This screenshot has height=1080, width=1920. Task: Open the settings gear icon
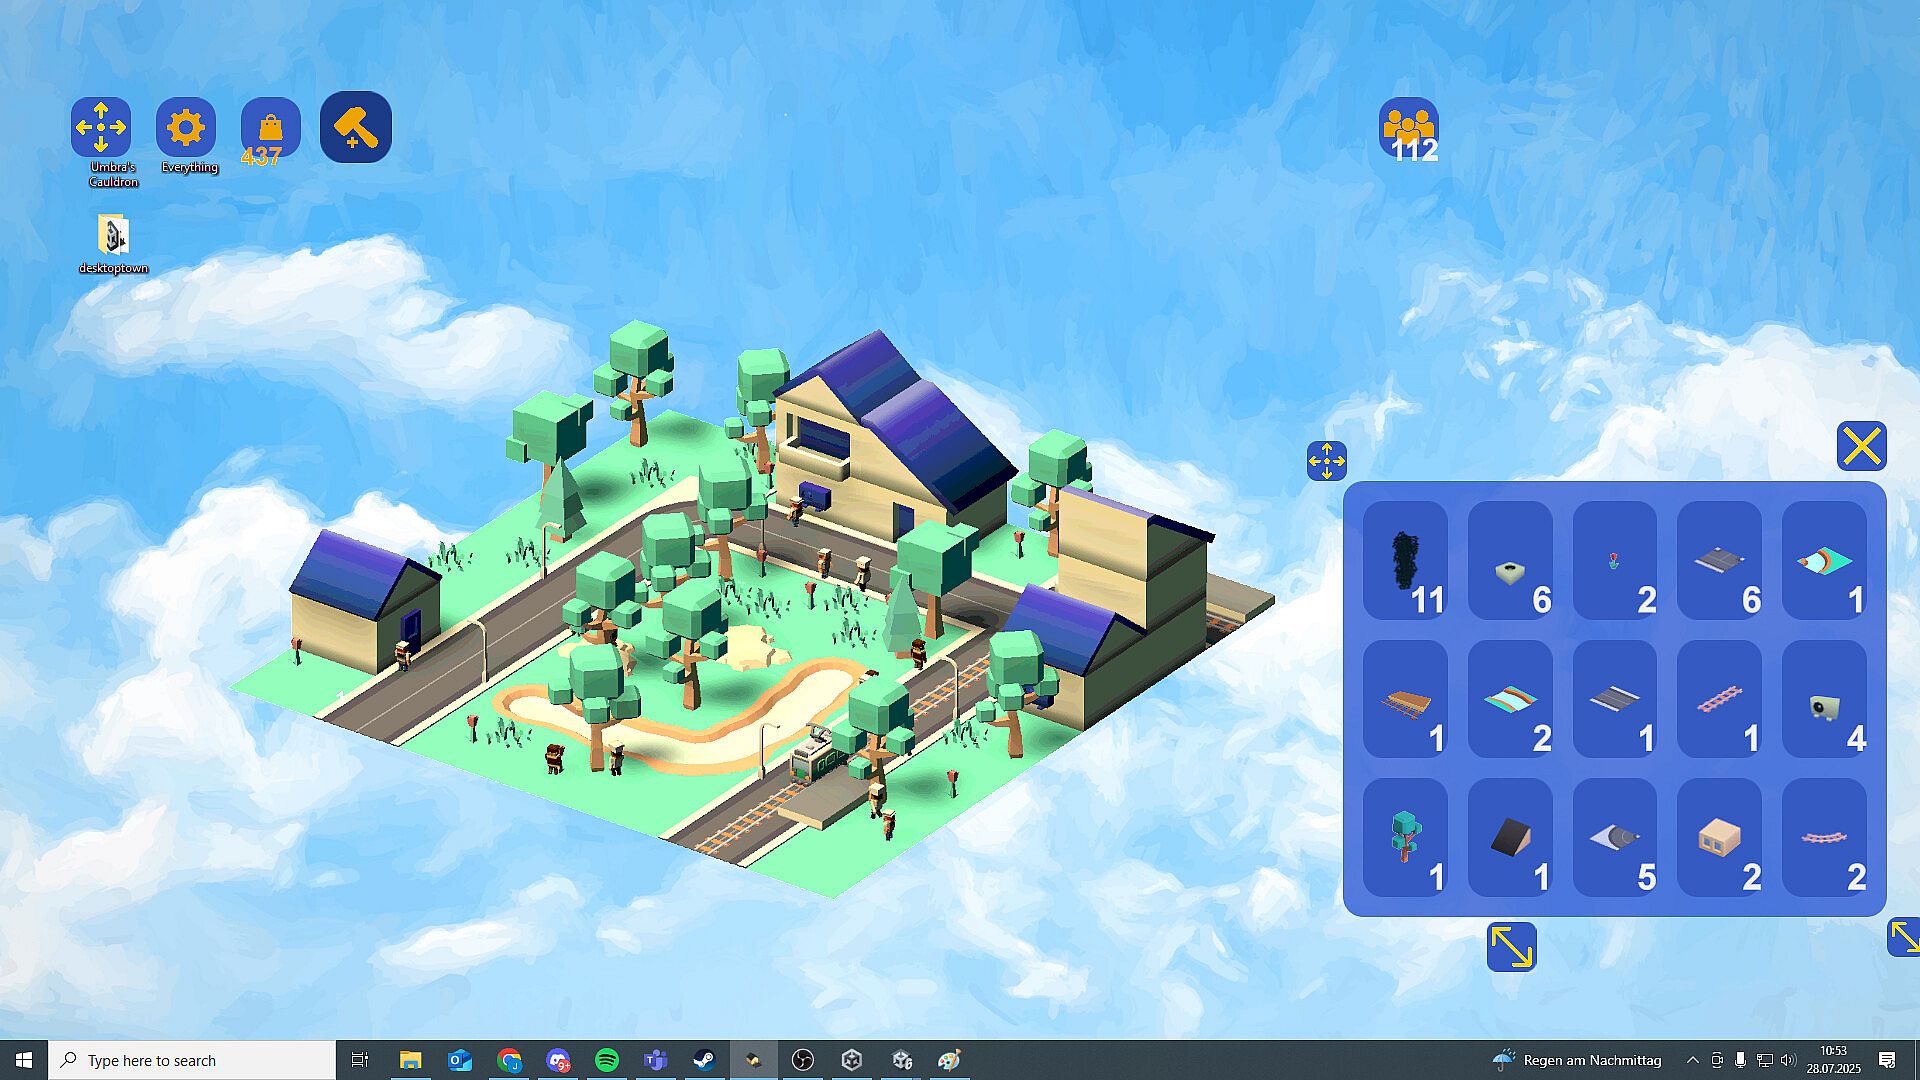(186, 128)
